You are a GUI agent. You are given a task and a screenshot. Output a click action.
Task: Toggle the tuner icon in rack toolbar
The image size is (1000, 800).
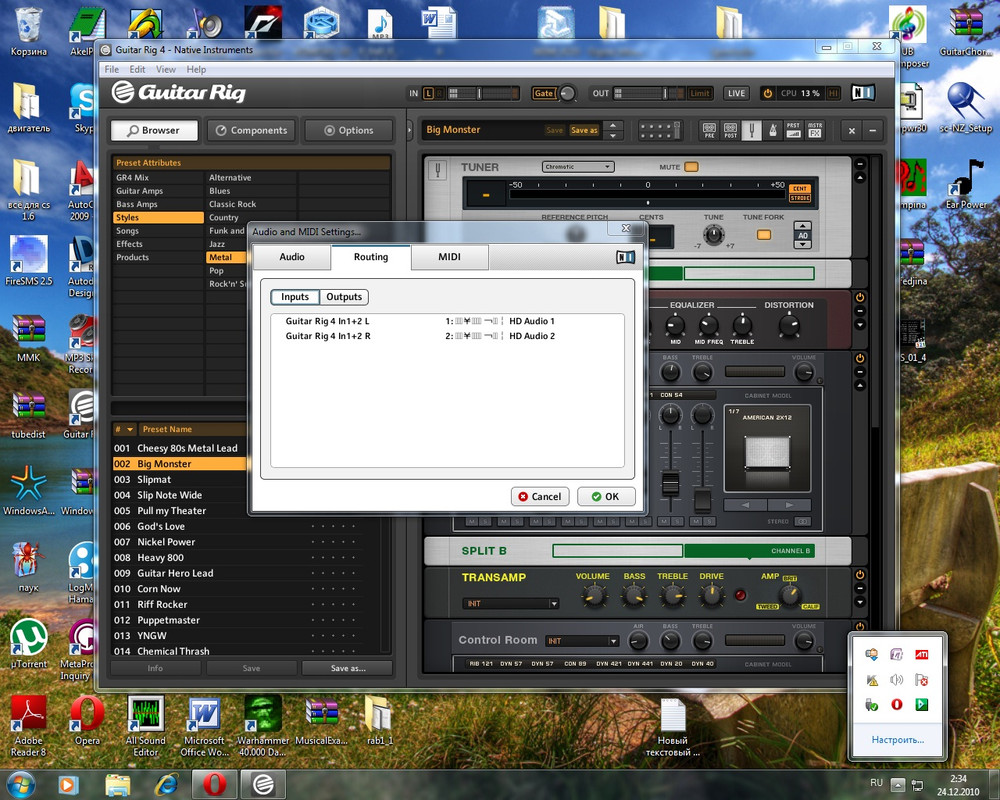point(751,130)
